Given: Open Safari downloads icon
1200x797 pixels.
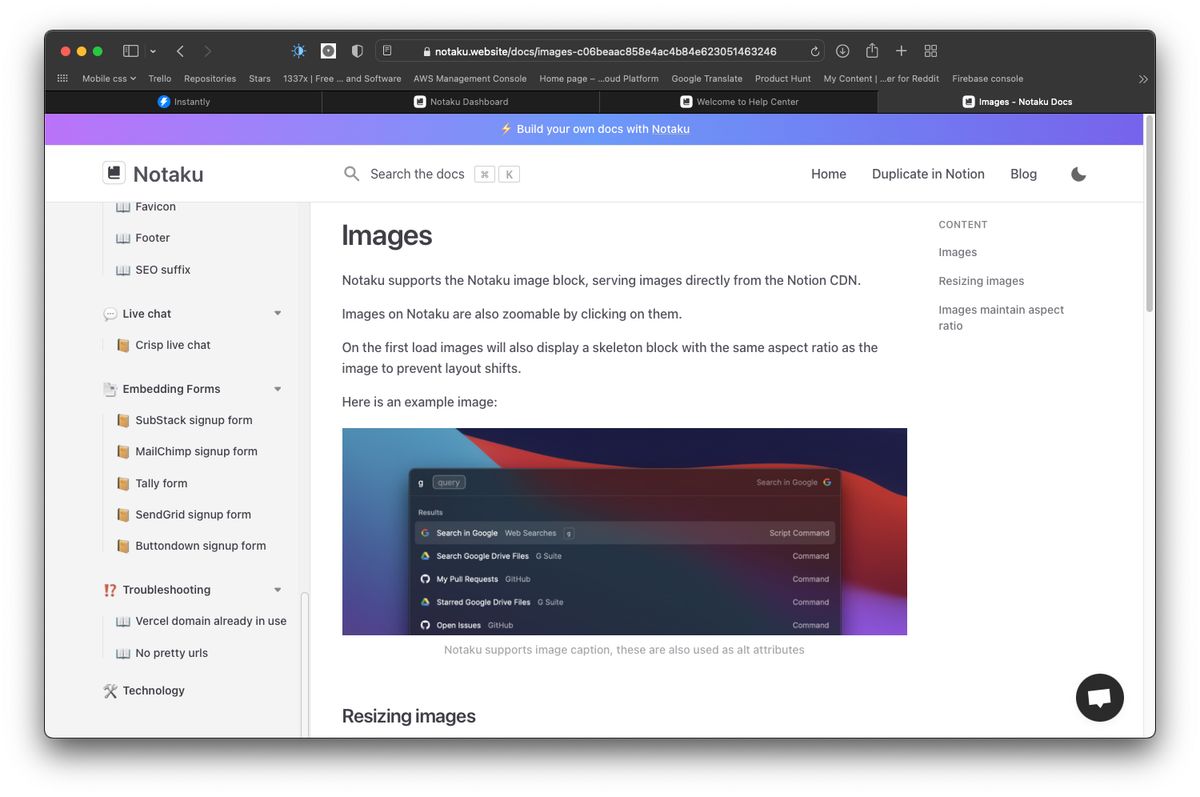Looking at the screenshot, I should (x=843, y=51).
